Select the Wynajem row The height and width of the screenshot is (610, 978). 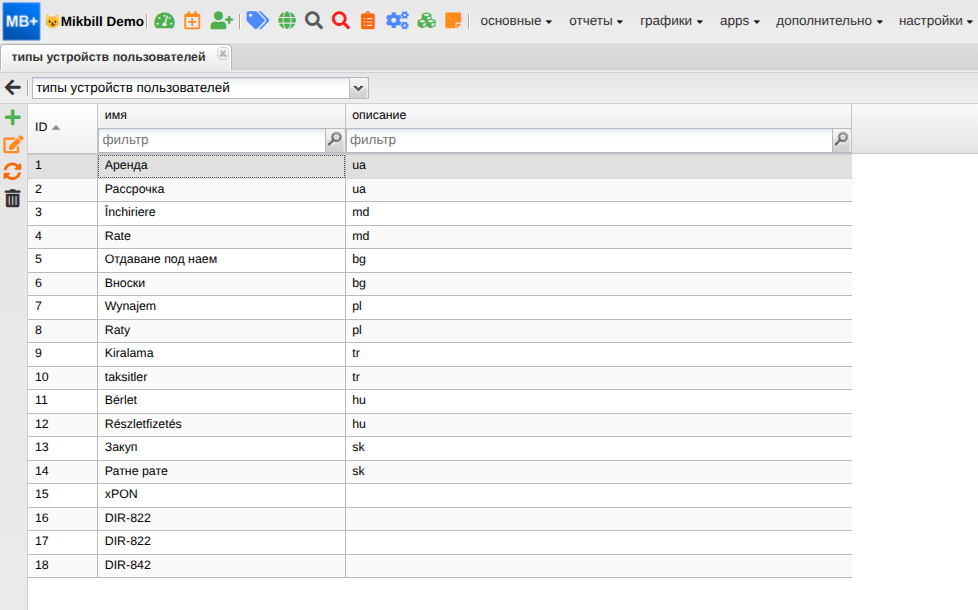pyautogui.click(x=440, y=306)
